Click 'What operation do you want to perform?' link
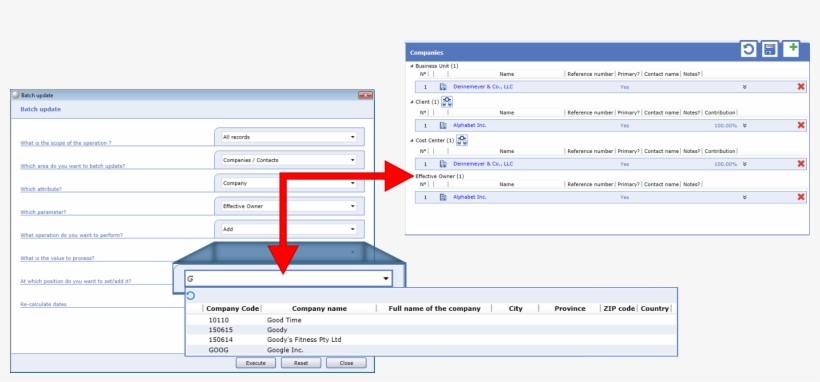This screenshot has width=820, height=382. (x=72, y=235)
